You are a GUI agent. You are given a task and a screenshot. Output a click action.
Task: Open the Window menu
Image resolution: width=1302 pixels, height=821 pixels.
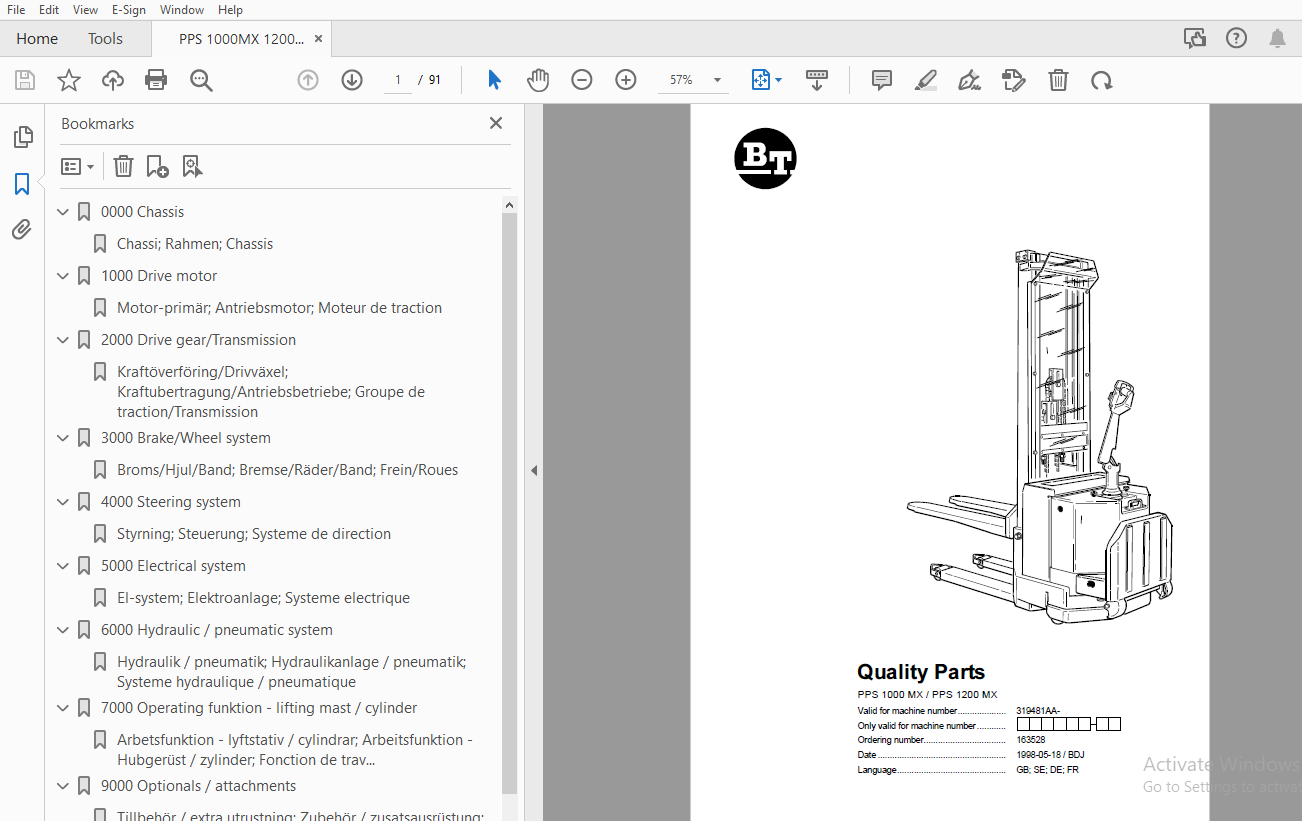coord(182,10)
